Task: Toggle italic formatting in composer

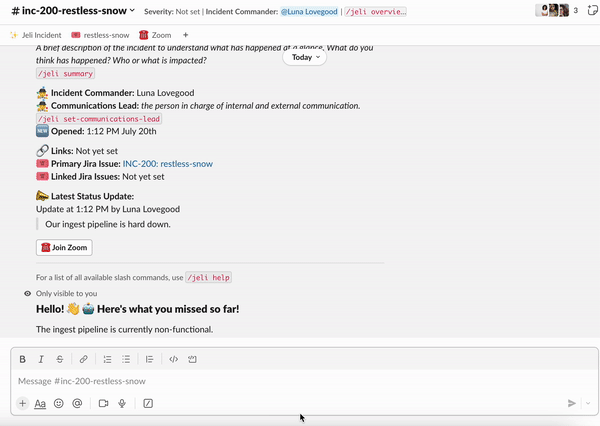Action: pyautogui.click(x=41, y=359)
